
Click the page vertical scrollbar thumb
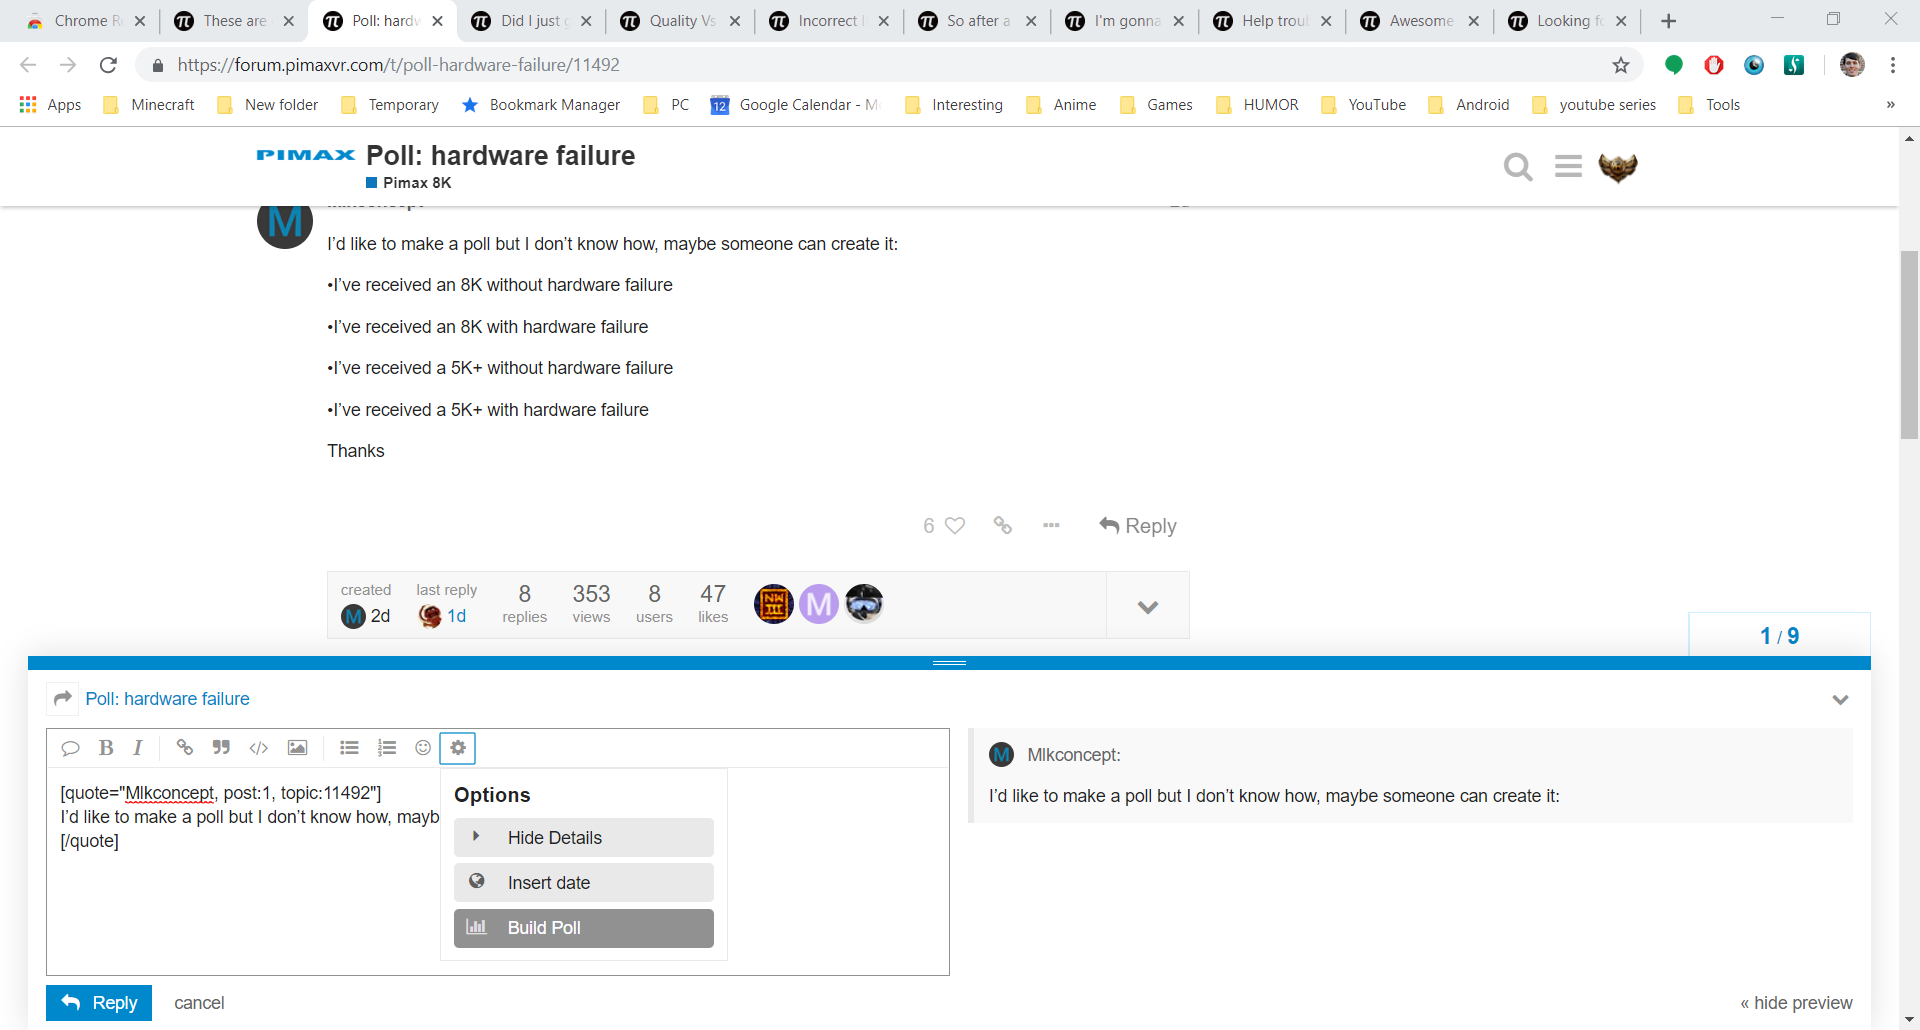tap(1909, 345)
